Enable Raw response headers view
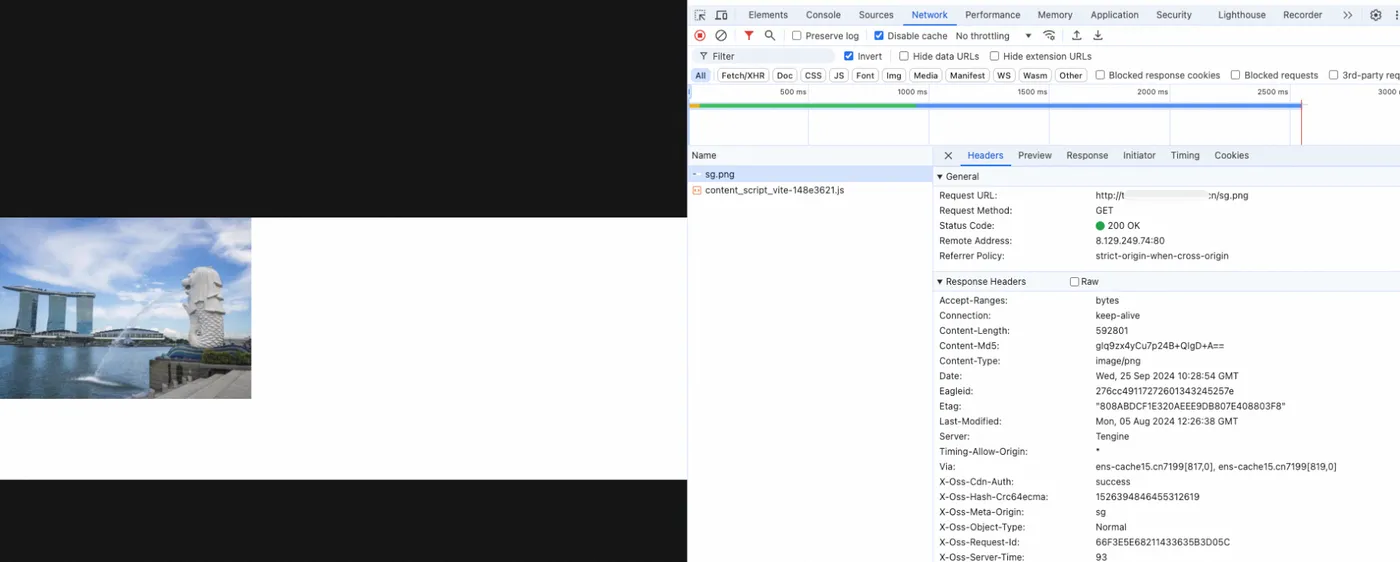Screen dimensions: 1400x562 1075,282
